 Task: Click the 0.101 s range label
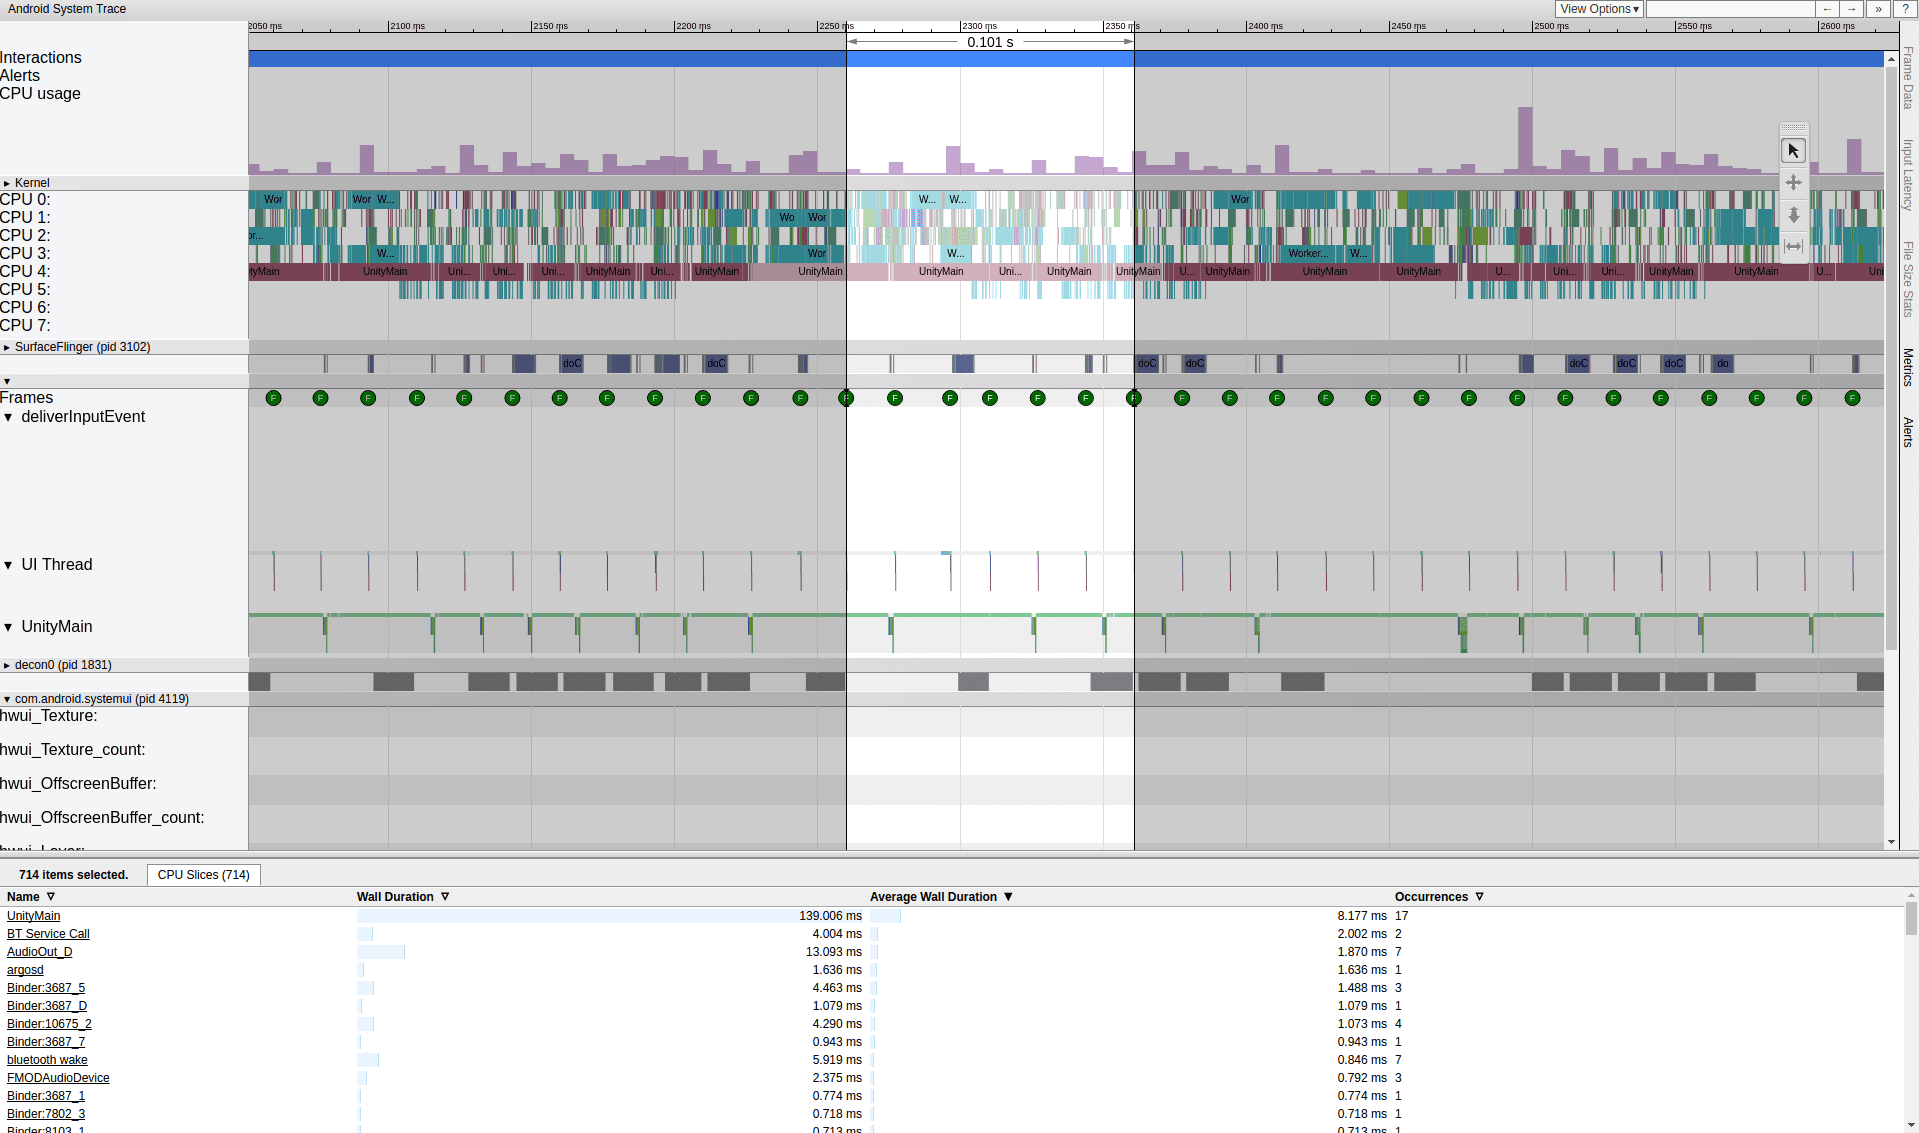990,42
